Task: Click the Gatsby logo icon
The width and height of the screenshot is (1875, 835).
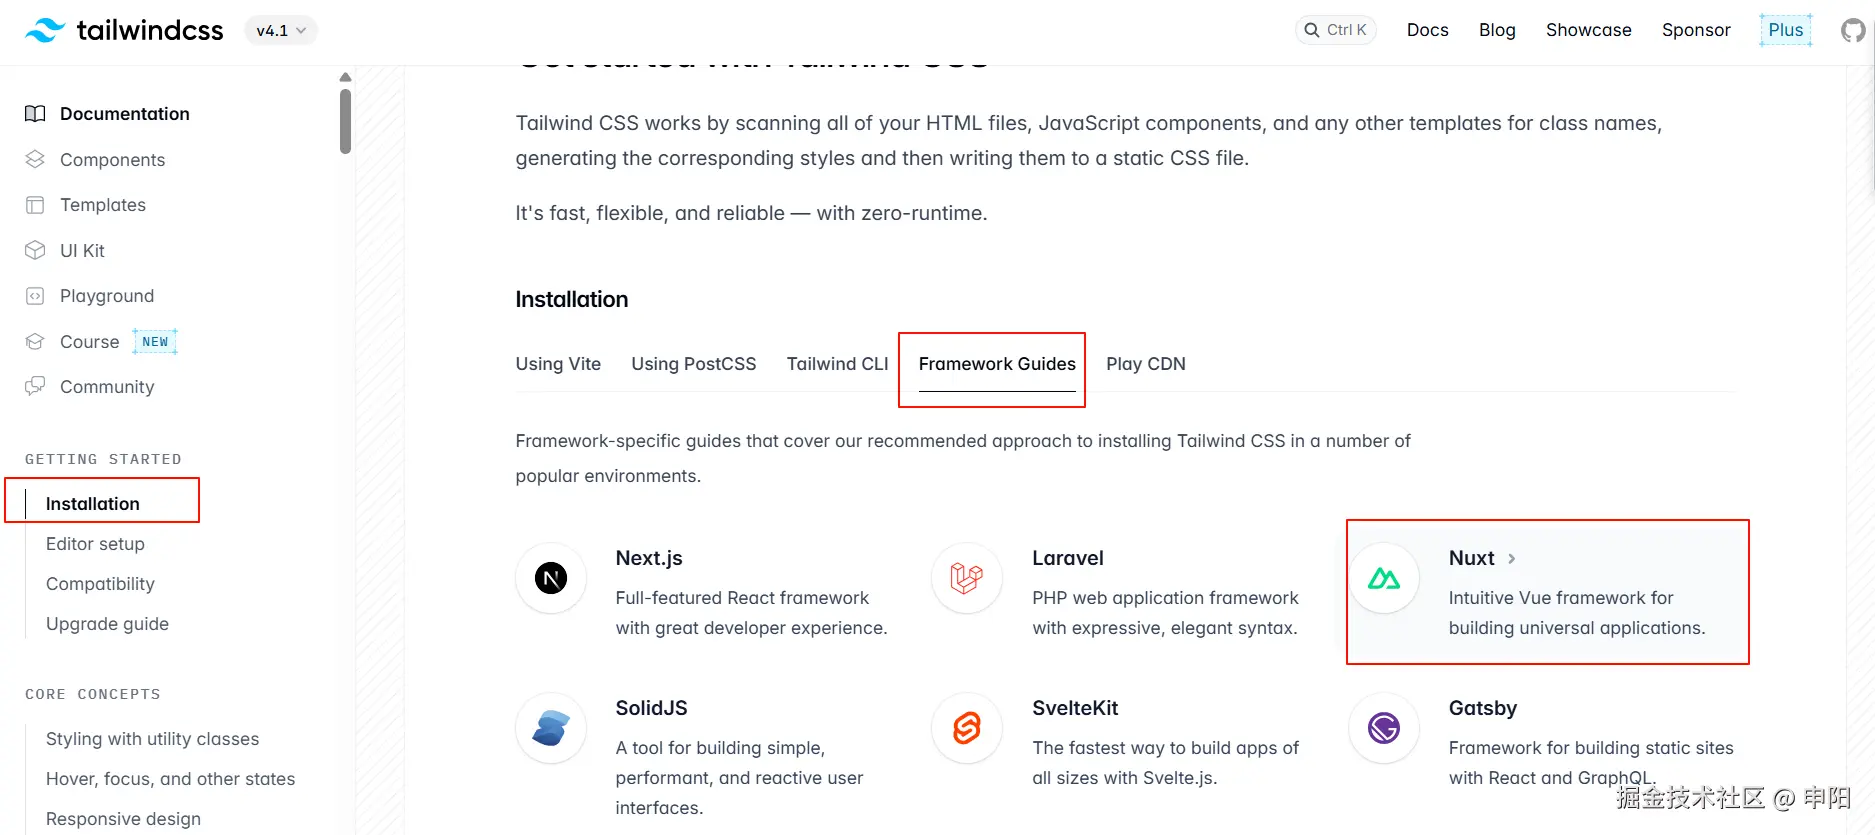Action: [x=1384, y=728]
